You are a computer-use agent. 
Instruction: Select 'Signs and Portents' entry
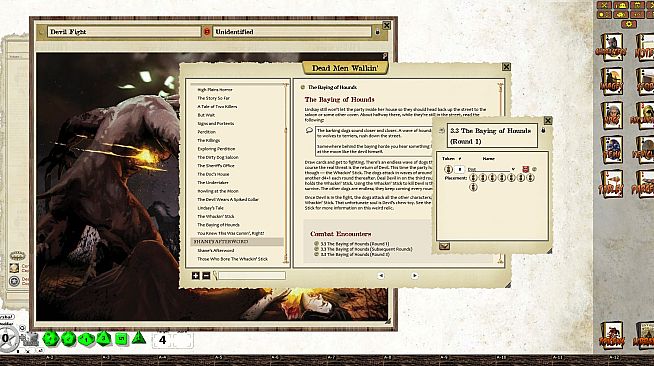(215, 123)
